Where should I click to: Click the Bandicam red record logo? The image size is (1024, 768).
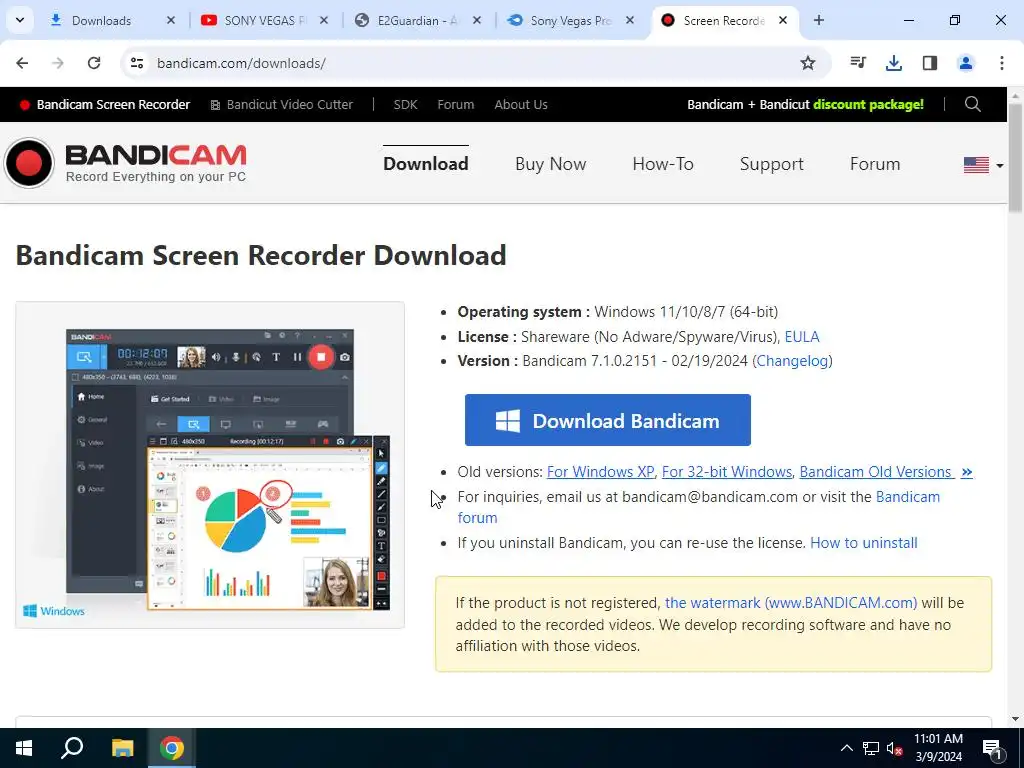click(29, 163)
